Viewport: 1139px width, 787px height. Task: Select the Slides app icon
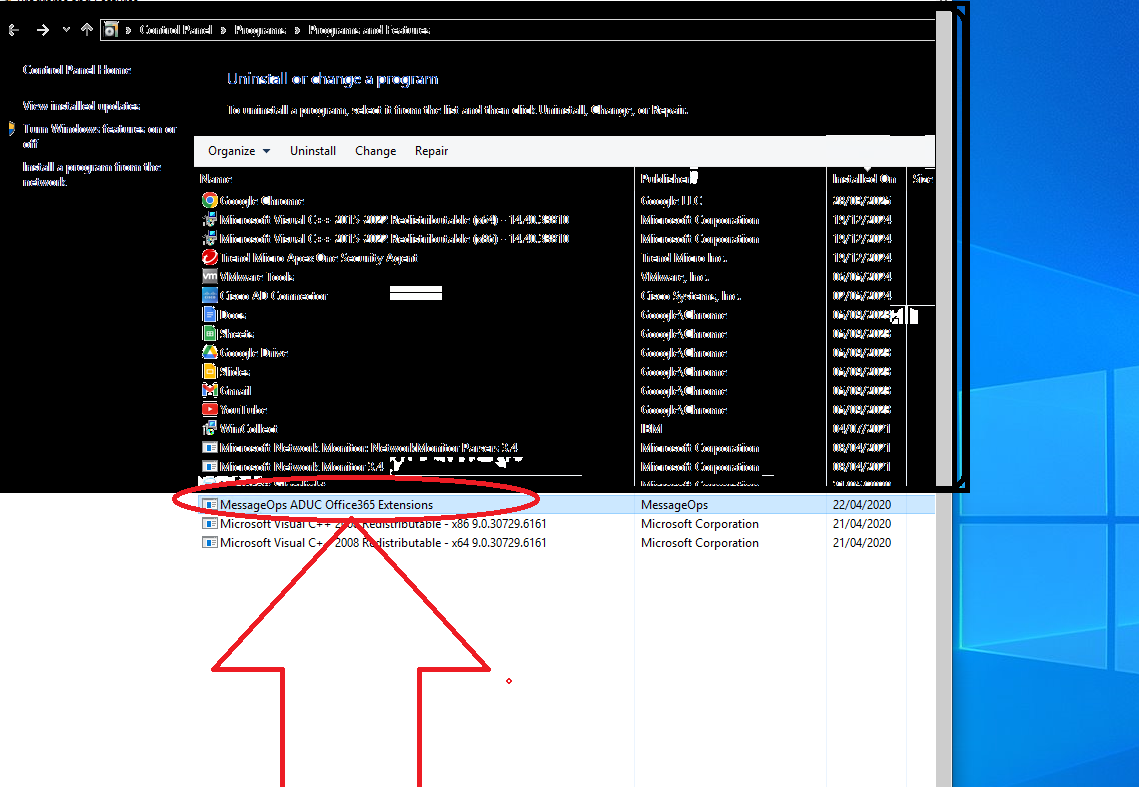[209, 371]
